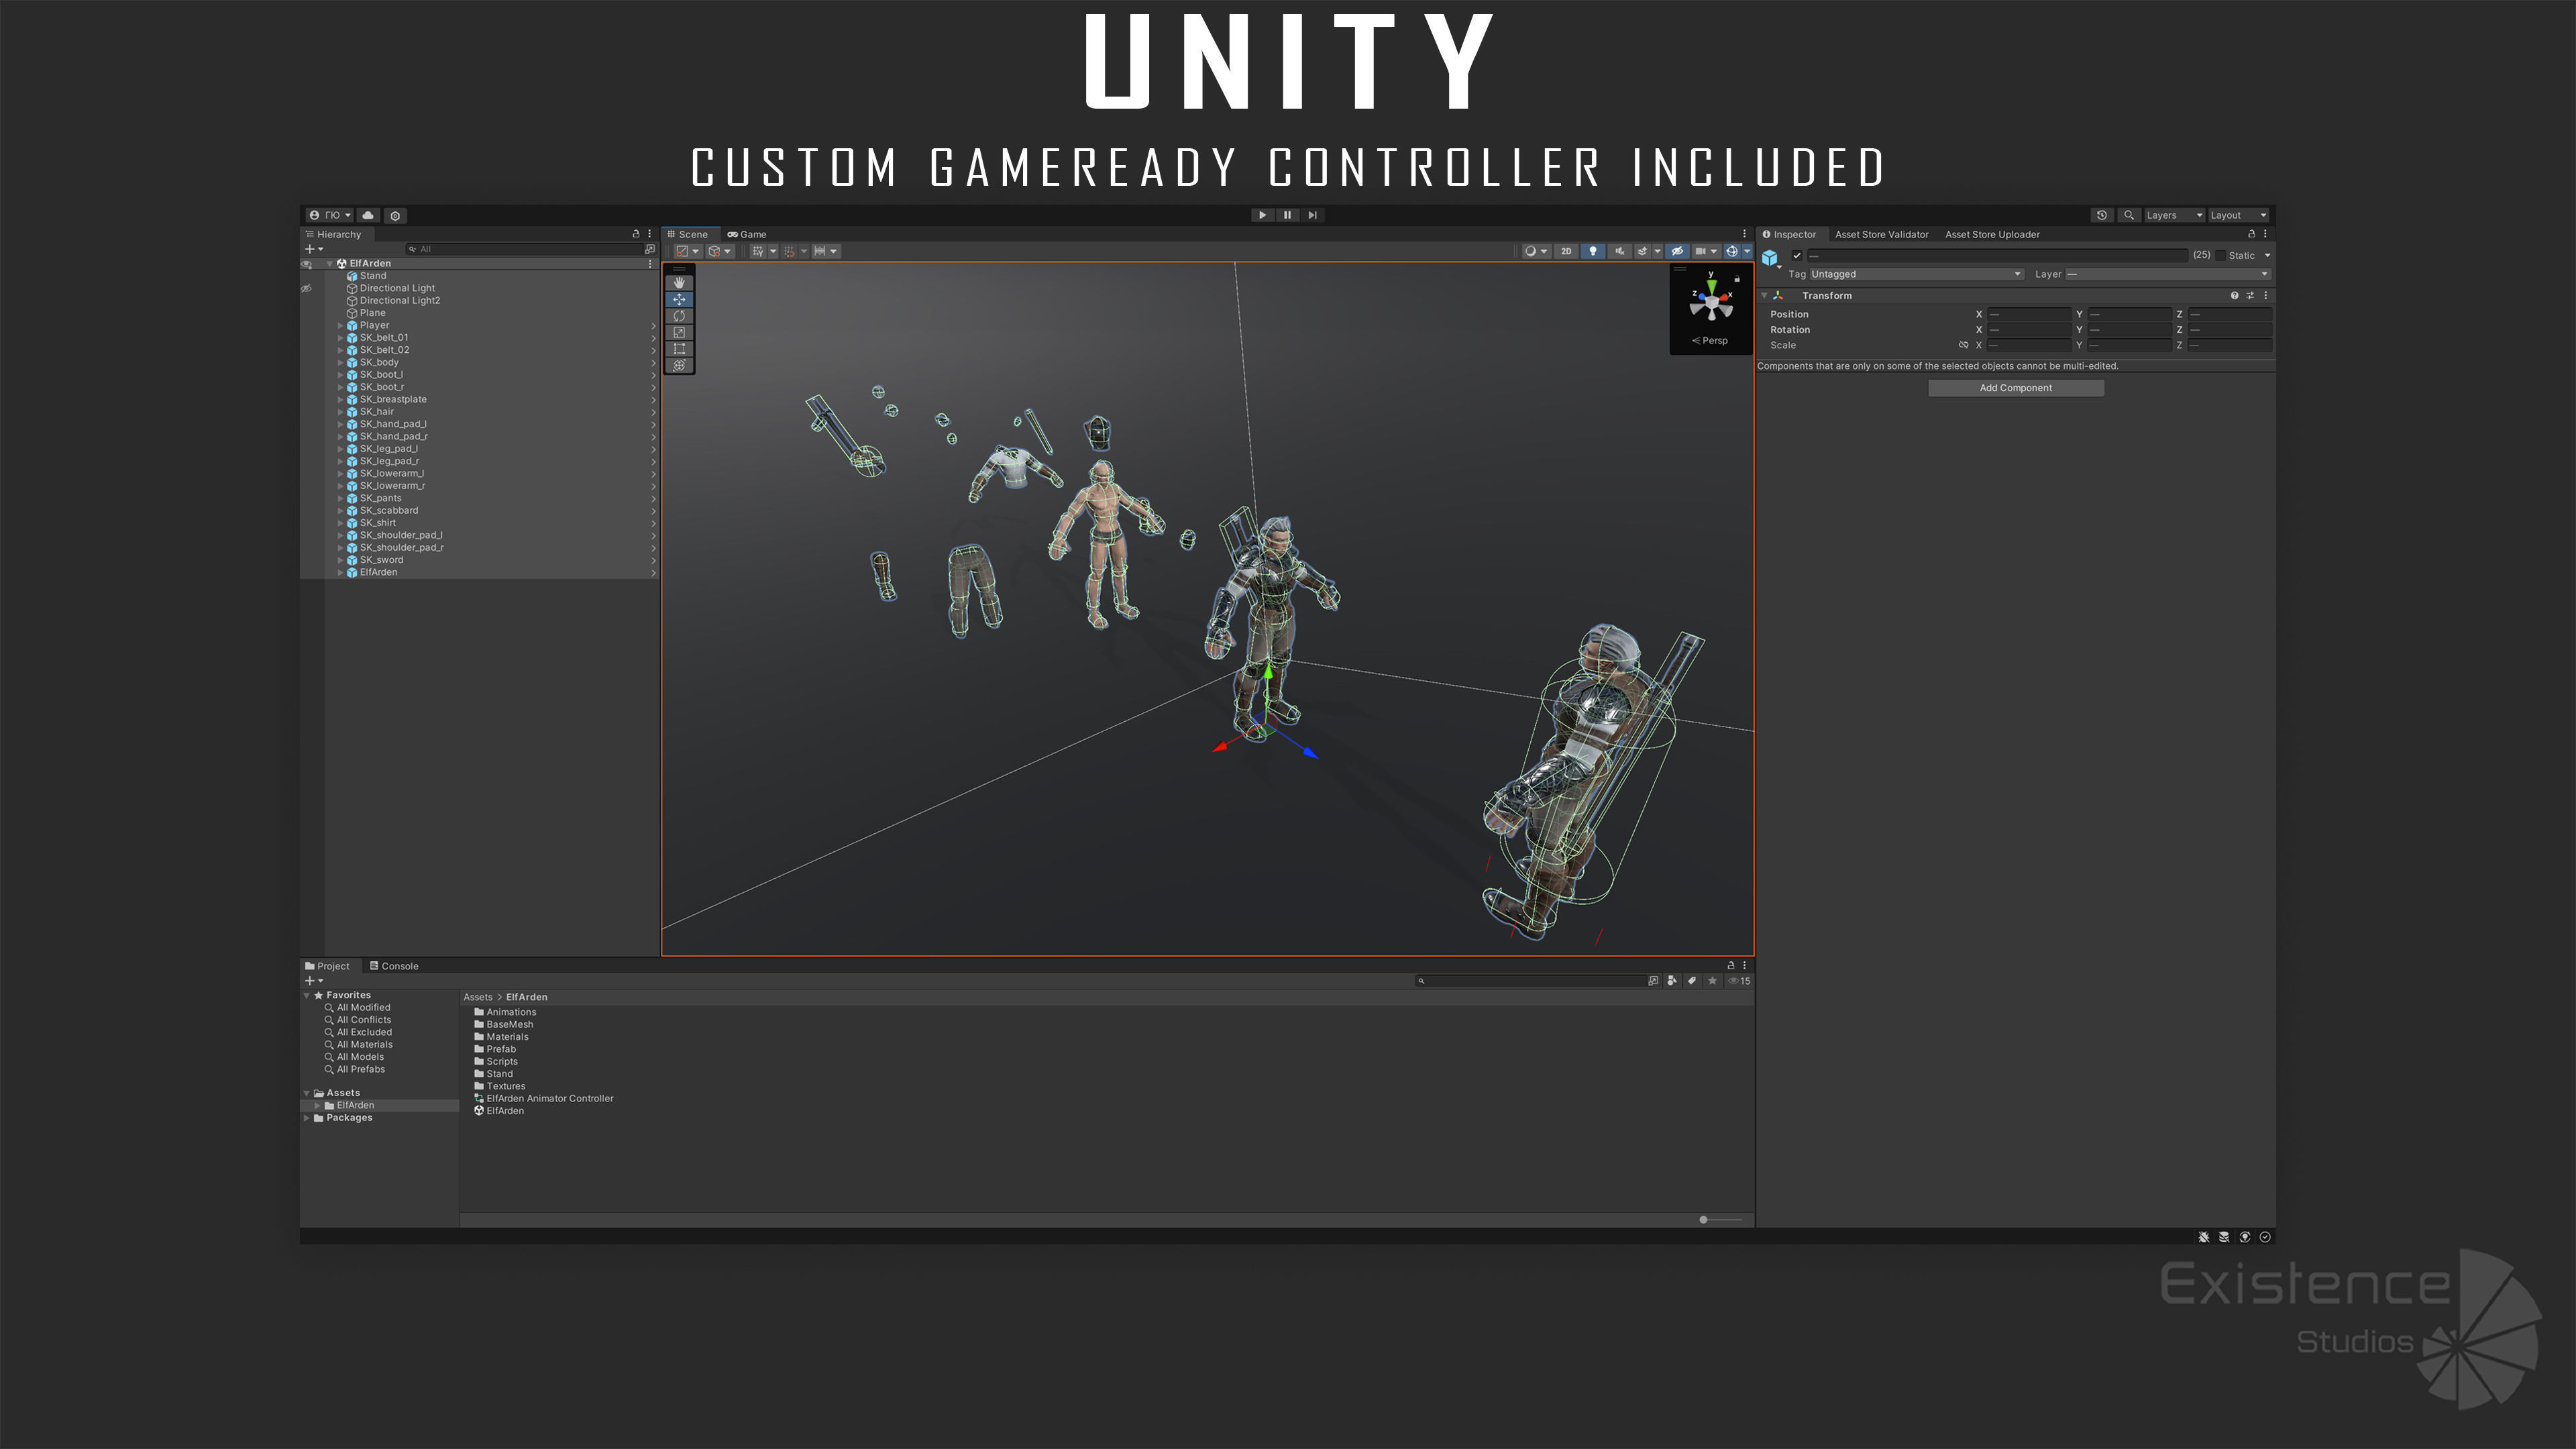Toggle scene audio mute icon

(x=1619, y=251)
